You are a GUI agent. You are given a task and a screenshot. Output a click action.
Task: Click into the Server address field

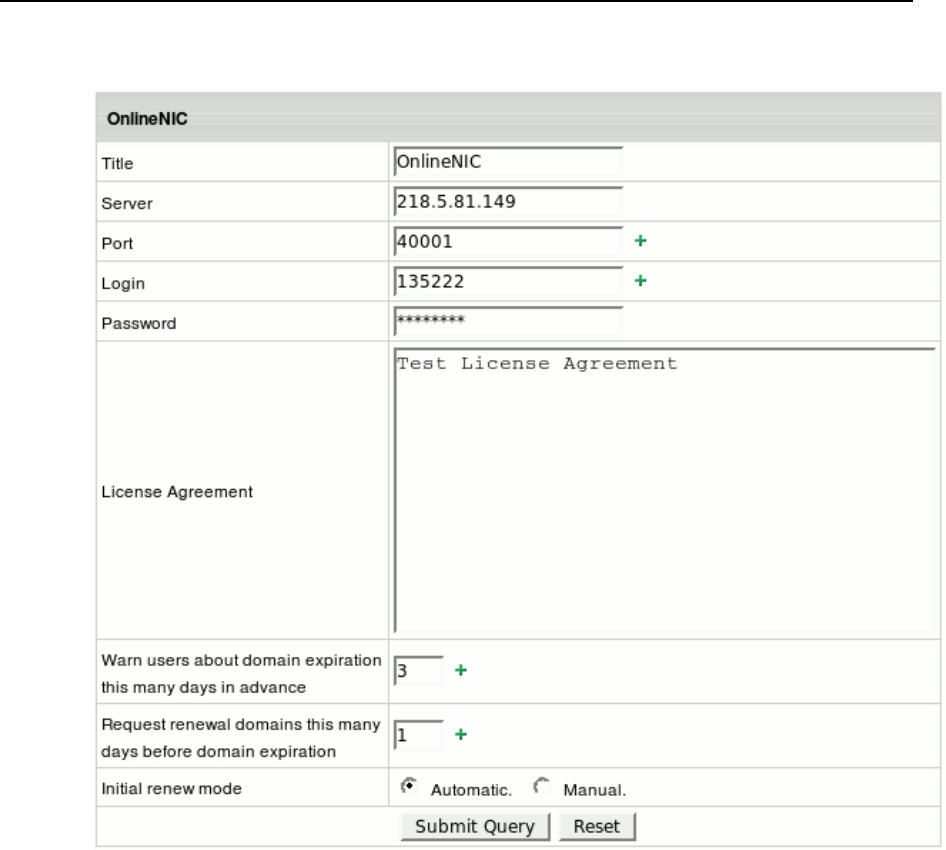(x=508, y=201)
